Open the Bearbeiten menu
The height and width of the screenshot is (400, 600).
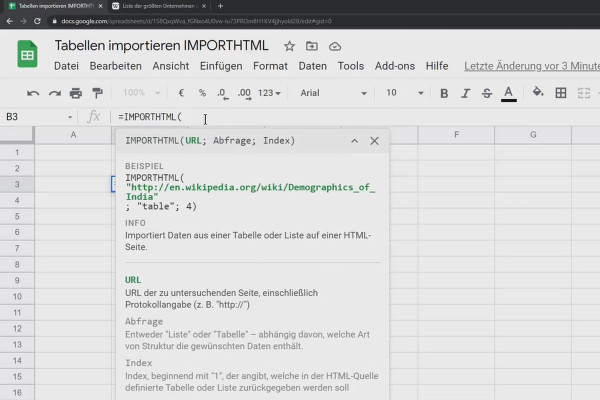point(116,66)
